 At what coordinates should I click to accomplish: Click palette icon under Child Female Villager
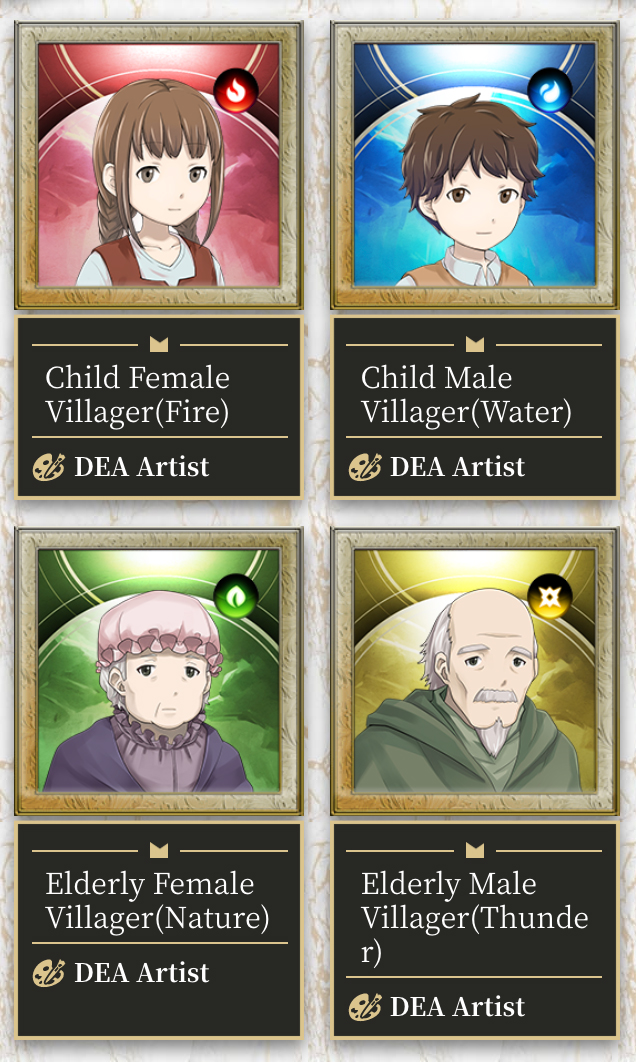coord(49,467)
